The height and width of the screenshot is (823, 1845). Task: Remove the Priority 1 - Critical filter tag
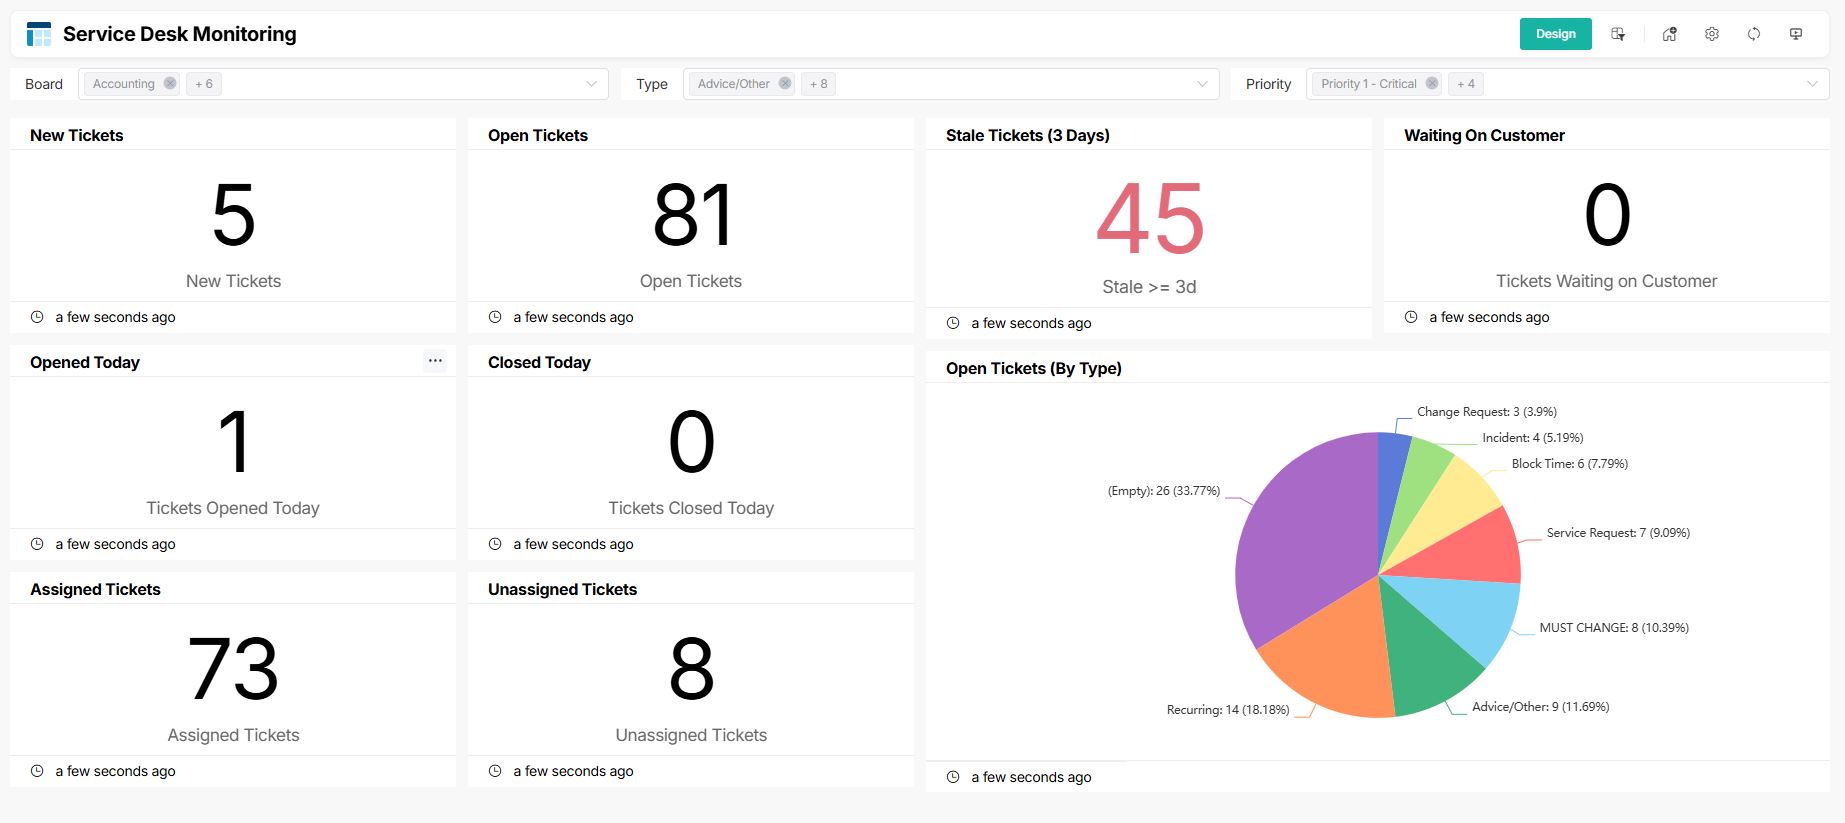click(1432, 84)
